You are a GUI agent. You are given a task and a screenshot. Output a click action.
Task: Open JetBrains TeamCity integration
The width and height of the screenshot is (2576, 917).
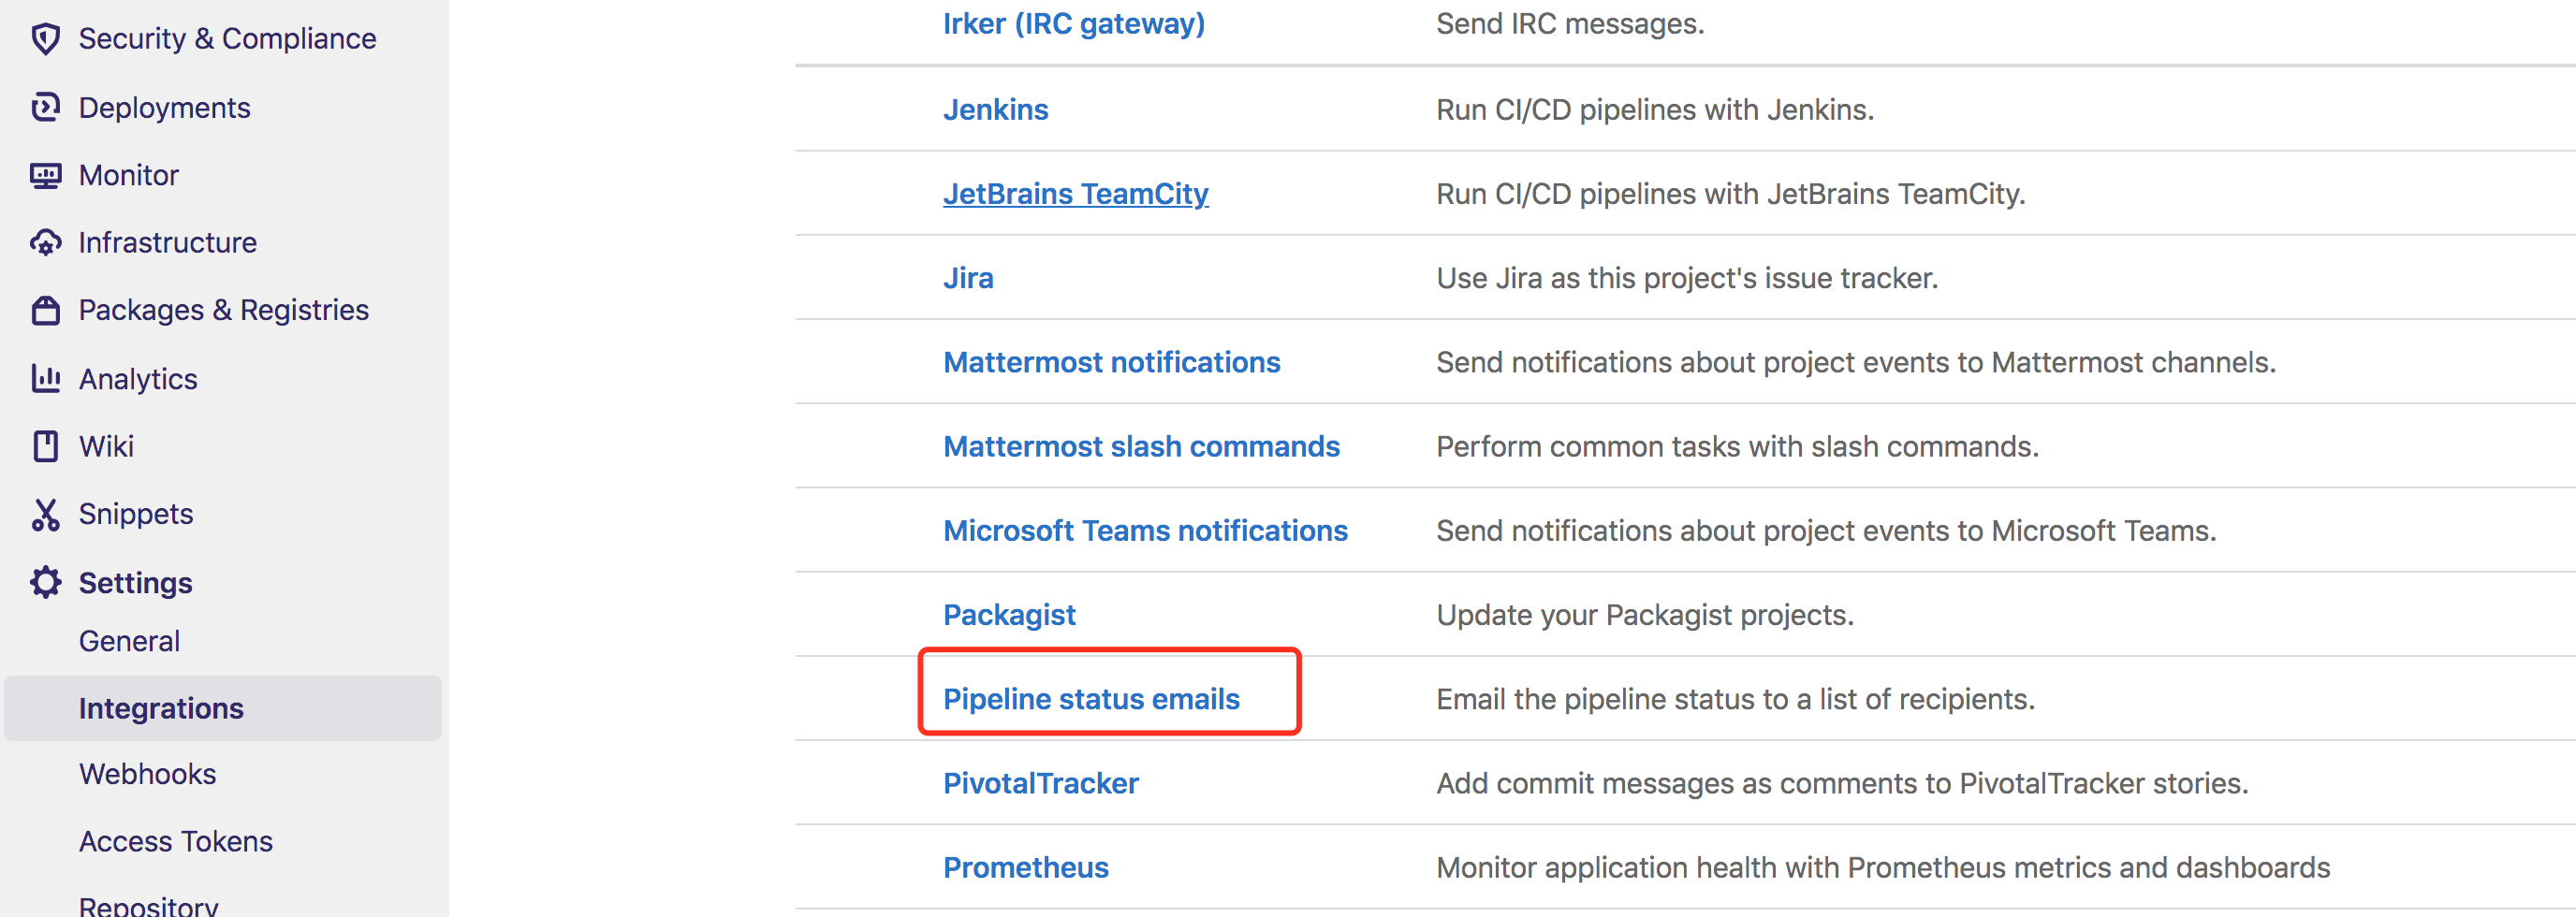coord(1075,194)
